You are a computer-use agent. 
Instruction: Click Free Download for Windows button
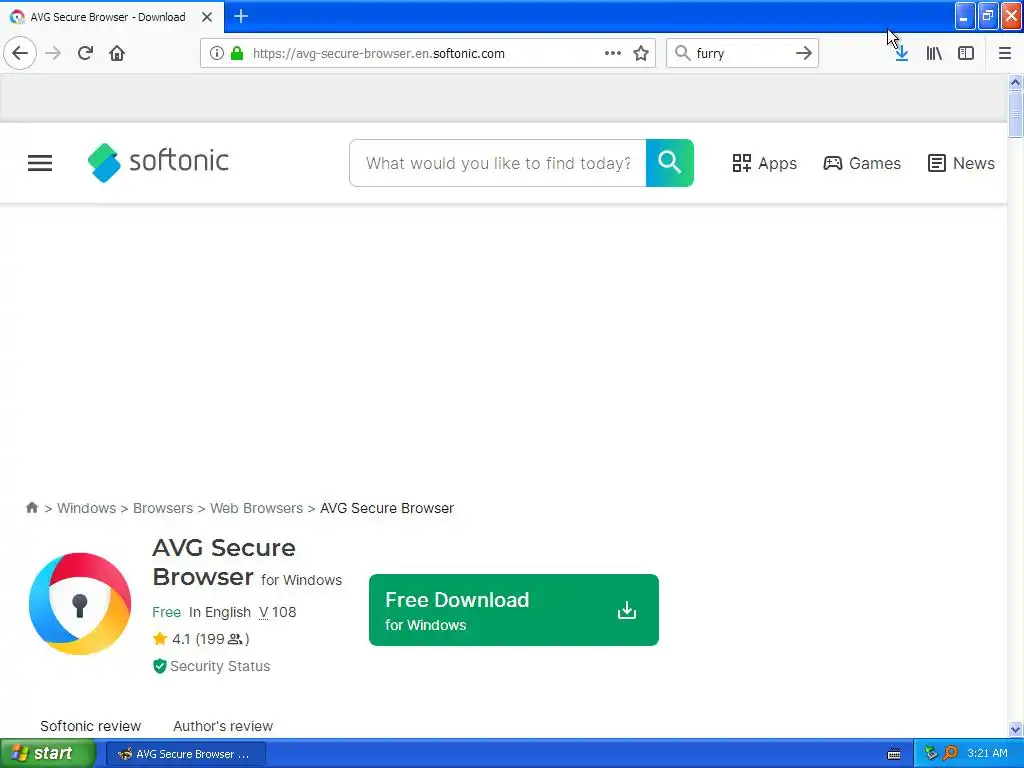coord(513,610)
